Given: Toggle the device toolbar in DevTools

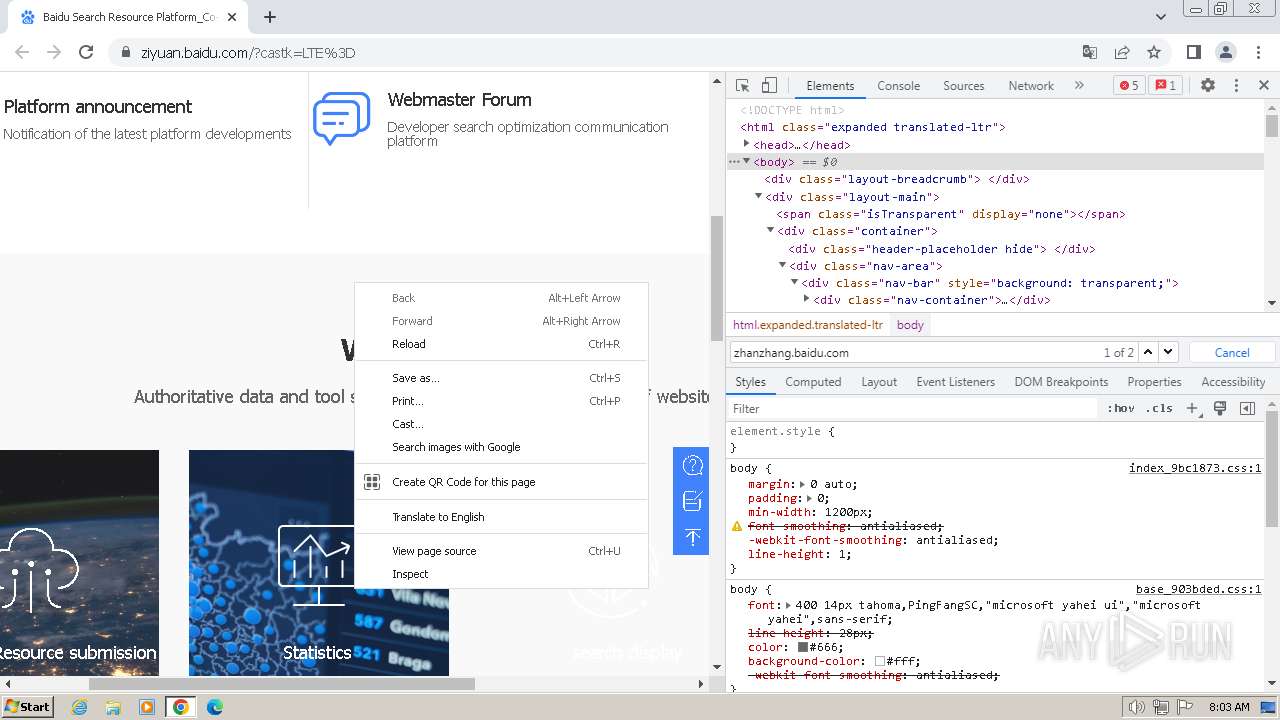Looking at the screenshot, I should click(x=769, y=86).
